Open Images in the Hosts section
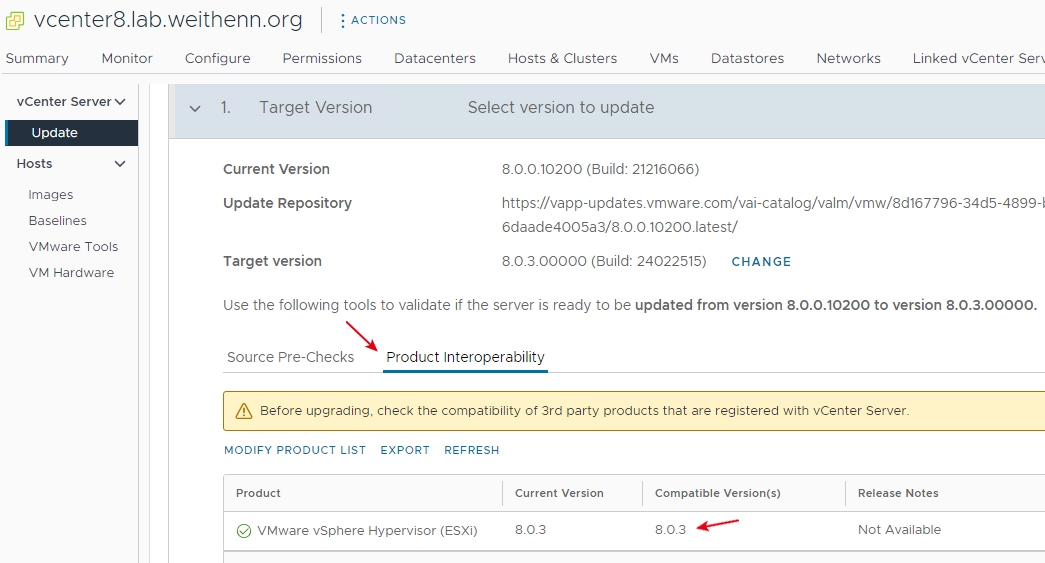Screen dimensions: 1045x563 pos(51,195)
